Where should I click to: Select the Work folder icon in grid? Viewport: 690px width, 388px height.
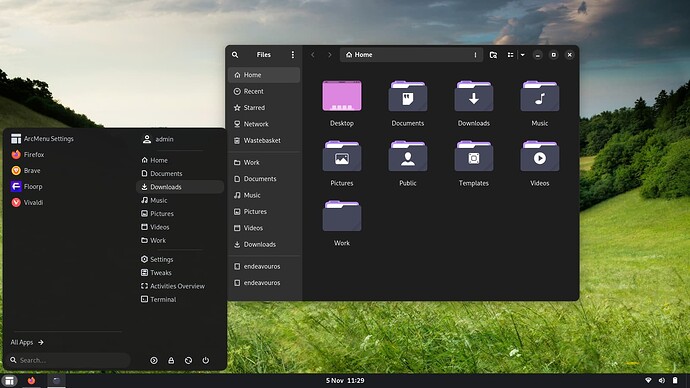[x=342, y=216]
